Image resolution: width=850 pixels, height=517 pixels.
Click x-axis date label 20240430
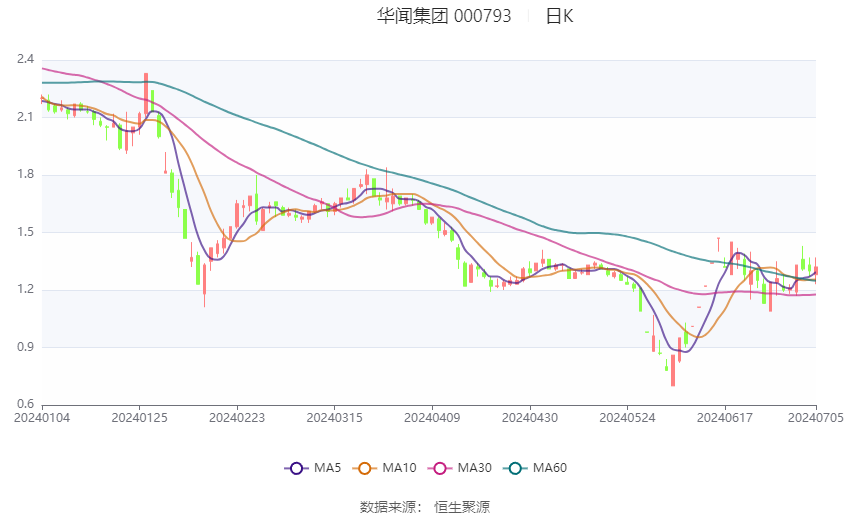(530, 418)
